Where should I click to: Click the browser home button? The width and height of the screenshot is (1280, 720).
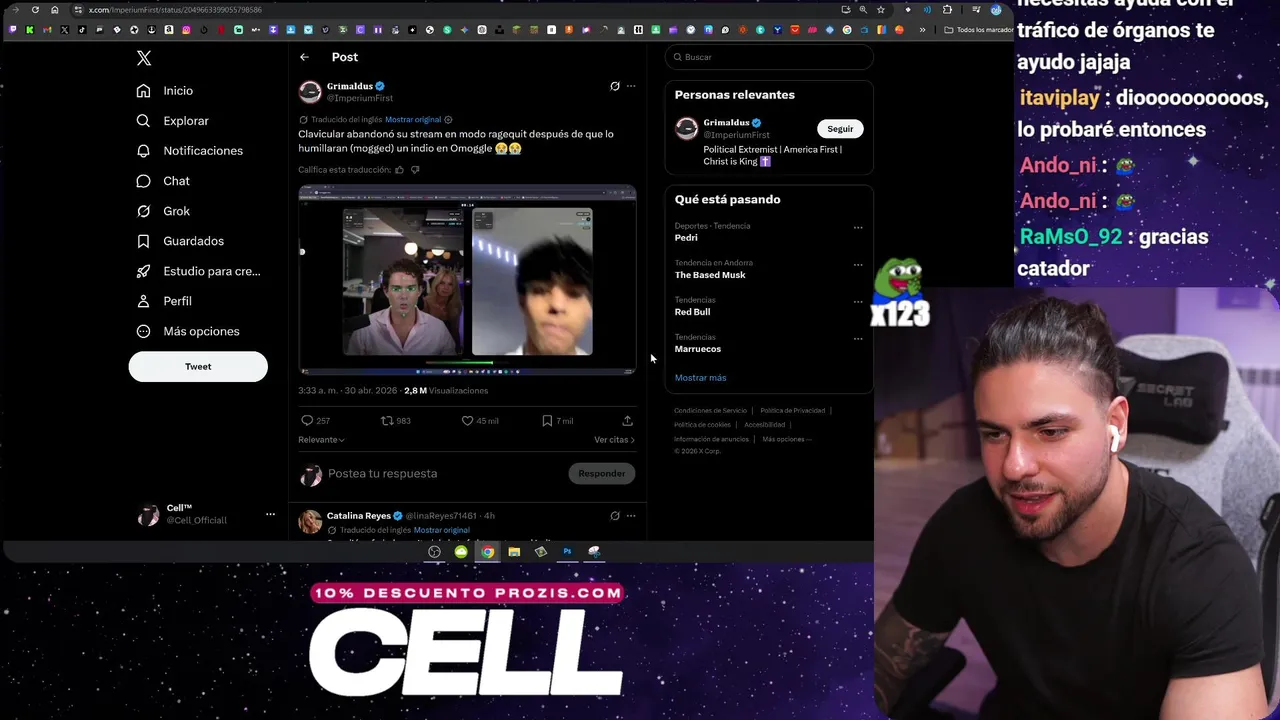[x=55, y=10]
